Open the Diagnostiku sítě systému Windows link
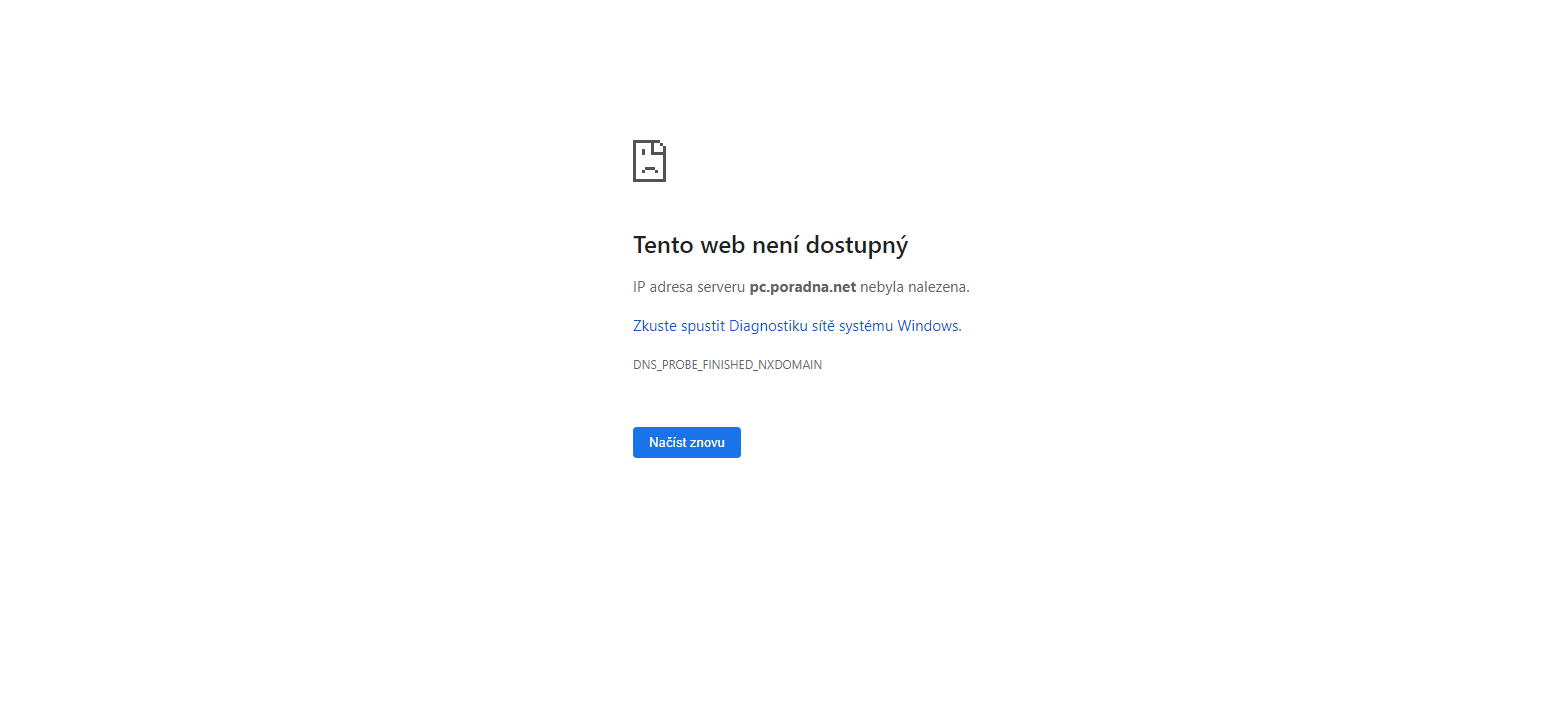 click(797, 326)
